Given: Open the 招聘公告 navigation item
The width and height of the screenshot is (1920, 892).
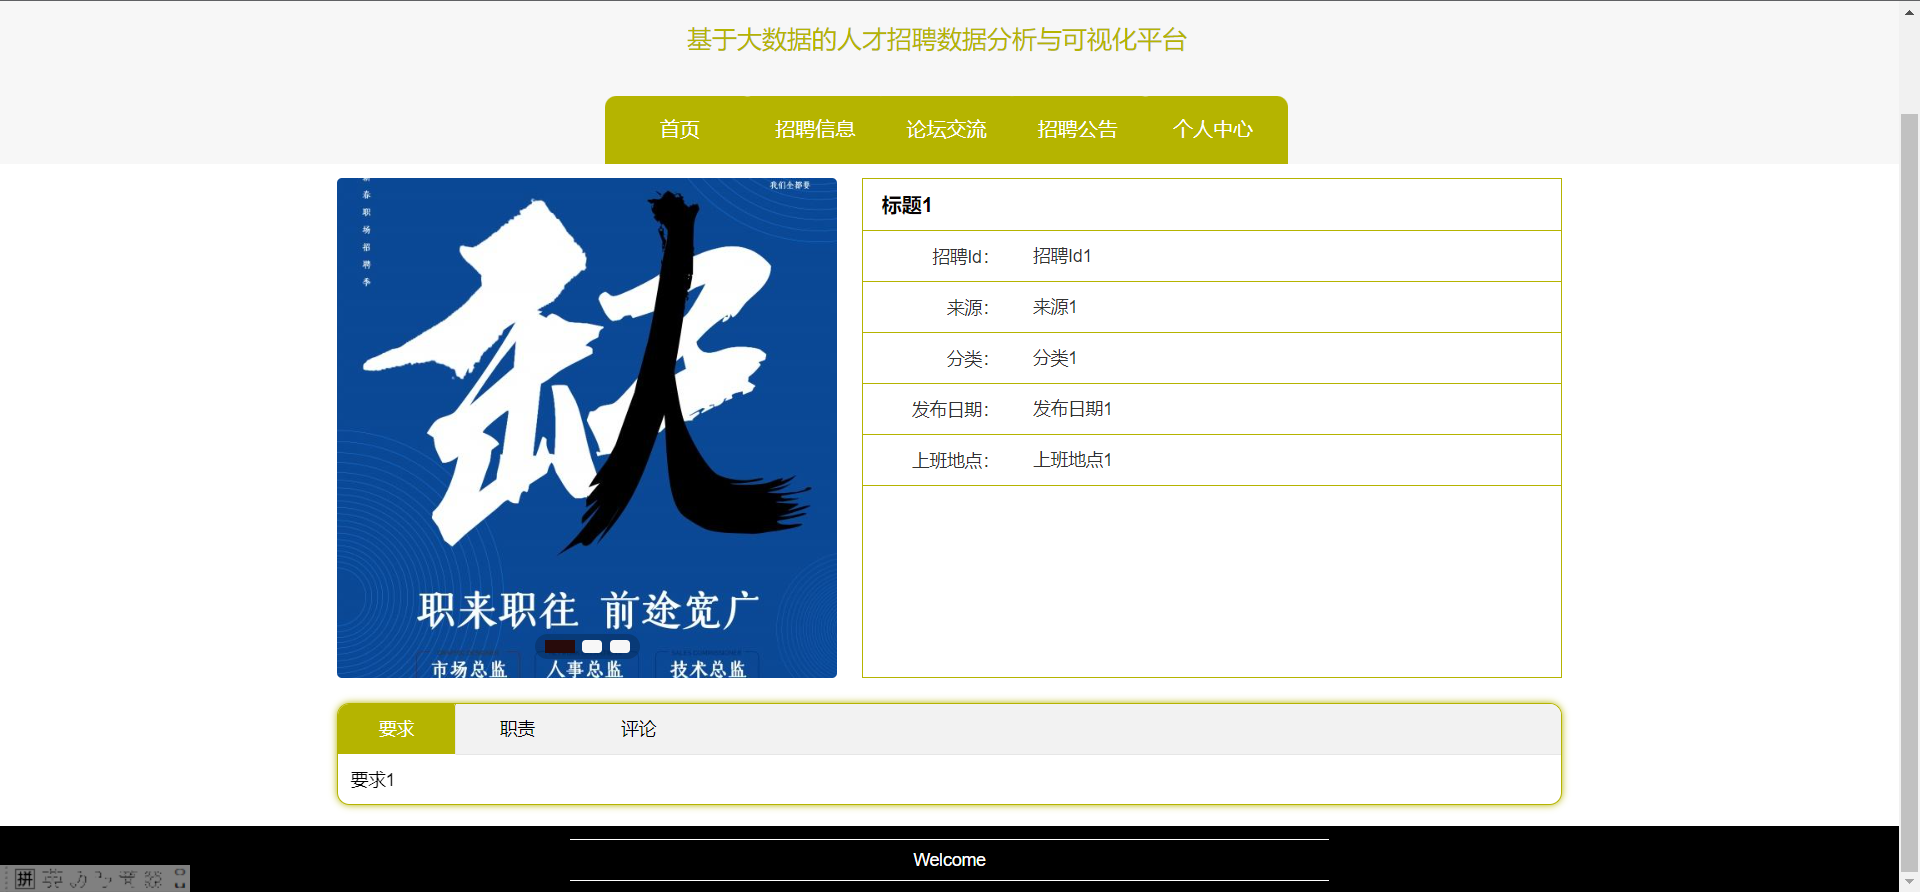Looking at the screenshot, I should (x=1077, y=130).
